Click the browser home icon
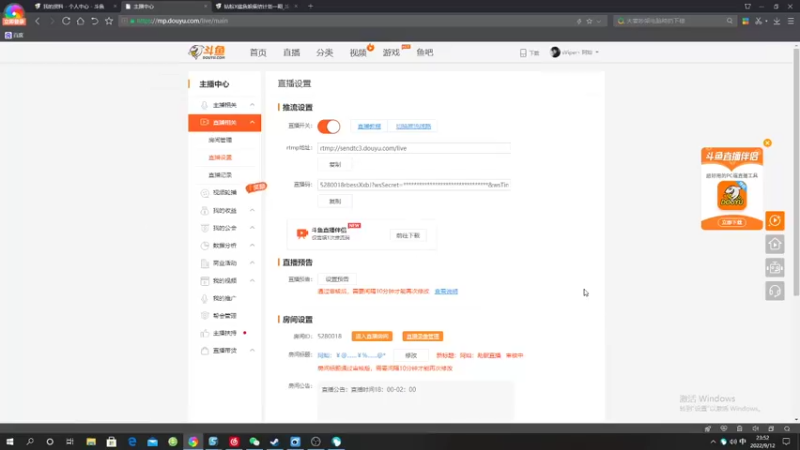 pyautogui.click(x=80, y=21)
